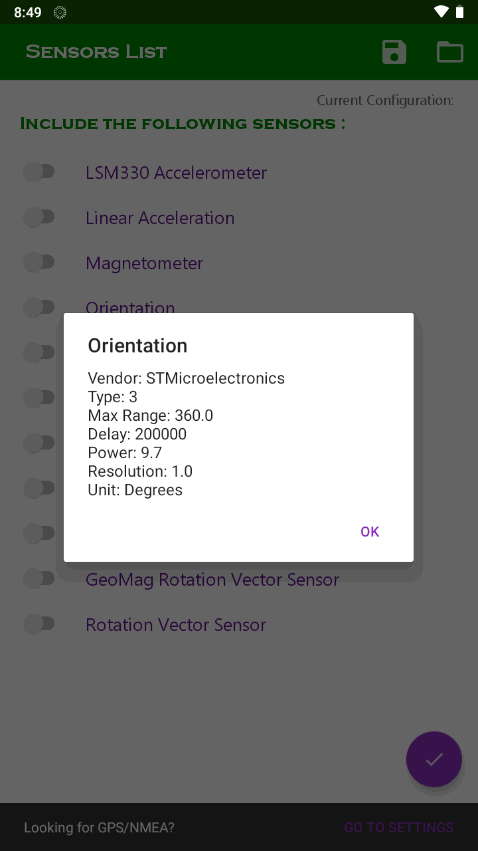Tap OK to dismiss the Orientation dialog
Image resolution: width=478 pixels, height=851 pixels.
click(369, 531)
